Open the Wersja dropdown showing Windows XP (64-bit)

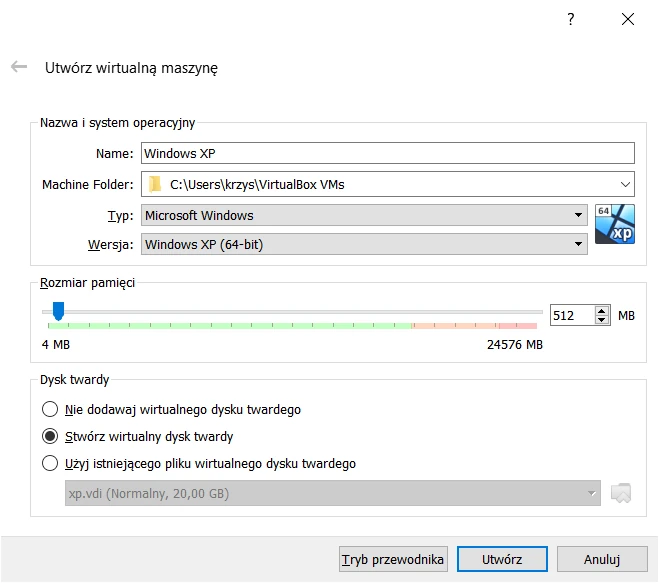click(x=364, y=244)
